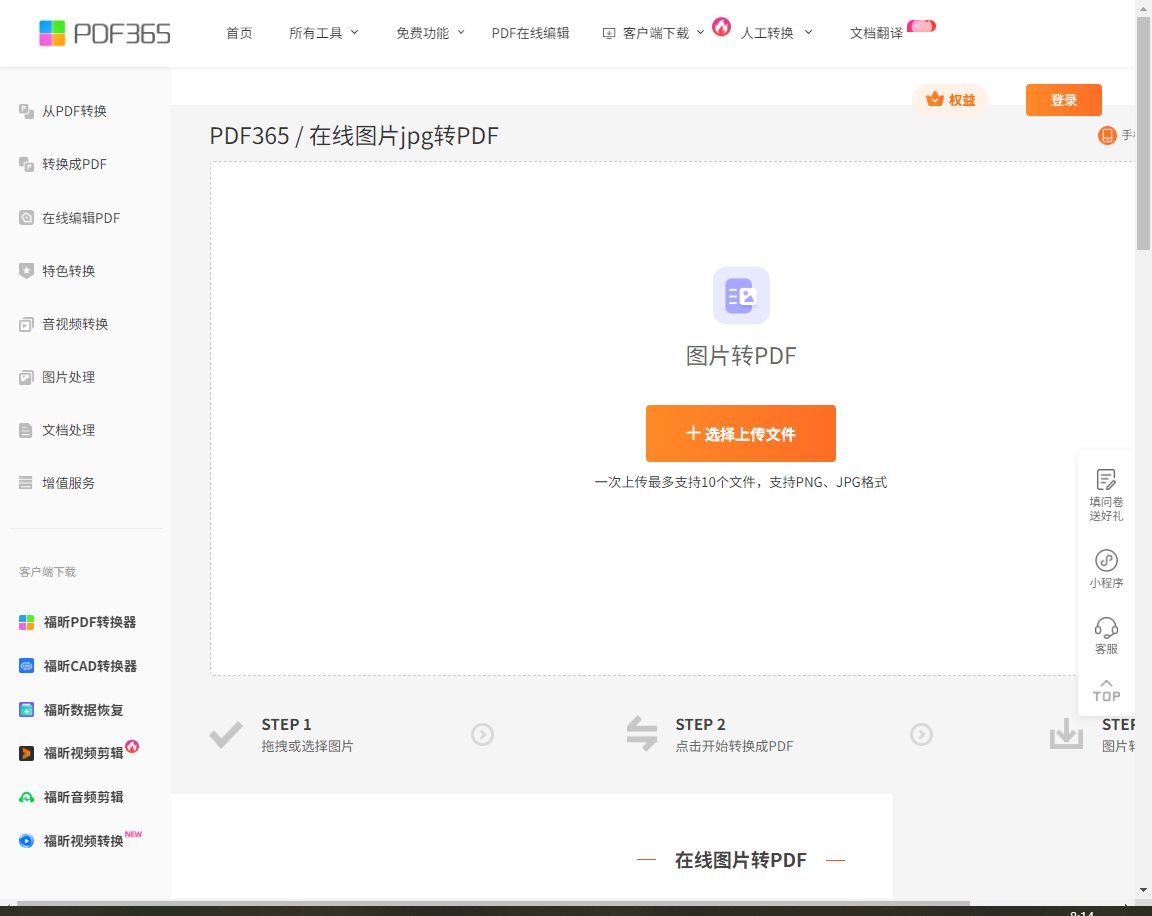Click the TOP back-to-top arrow
The height and width of the screenshot is (916, 1152).
1106,691
